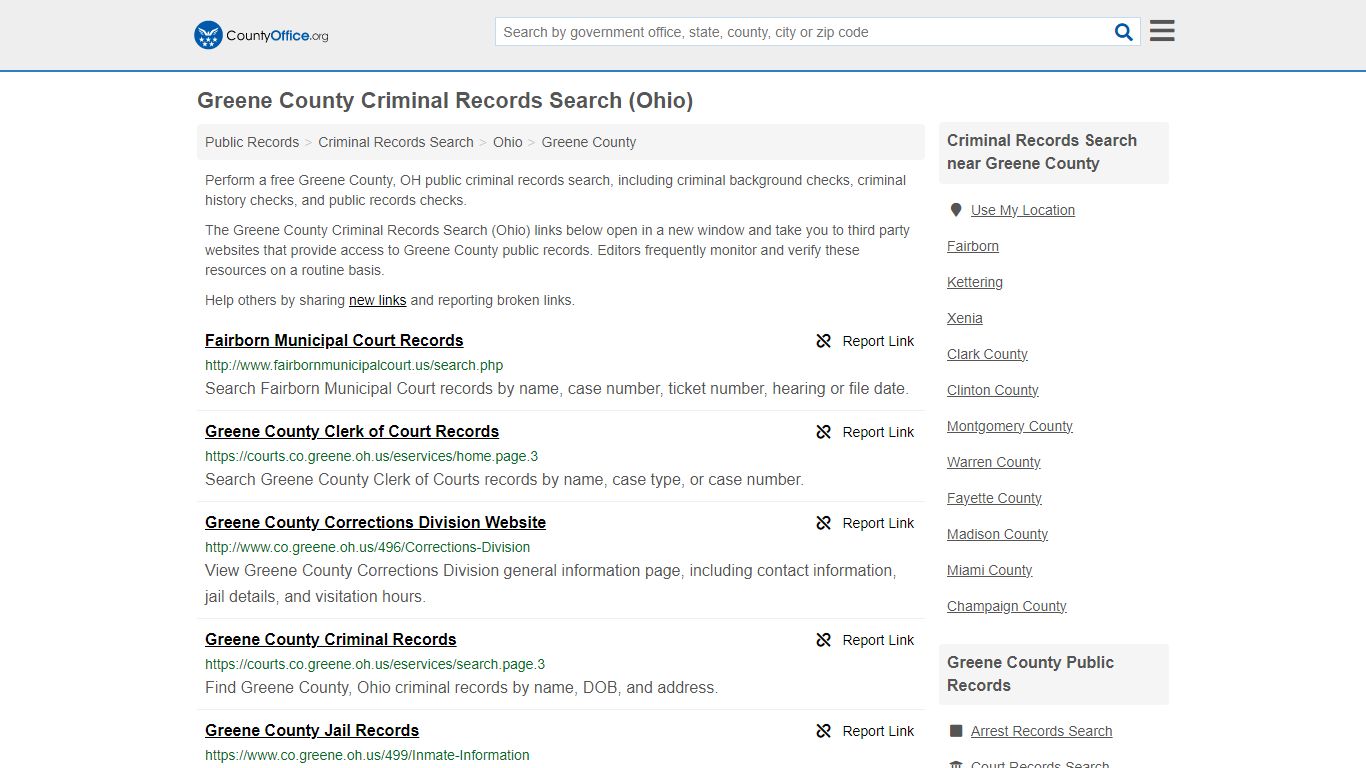This screenshot has height=768, width=1366.
Task: Open Kettering nearby link
Action: pos(975,282)
